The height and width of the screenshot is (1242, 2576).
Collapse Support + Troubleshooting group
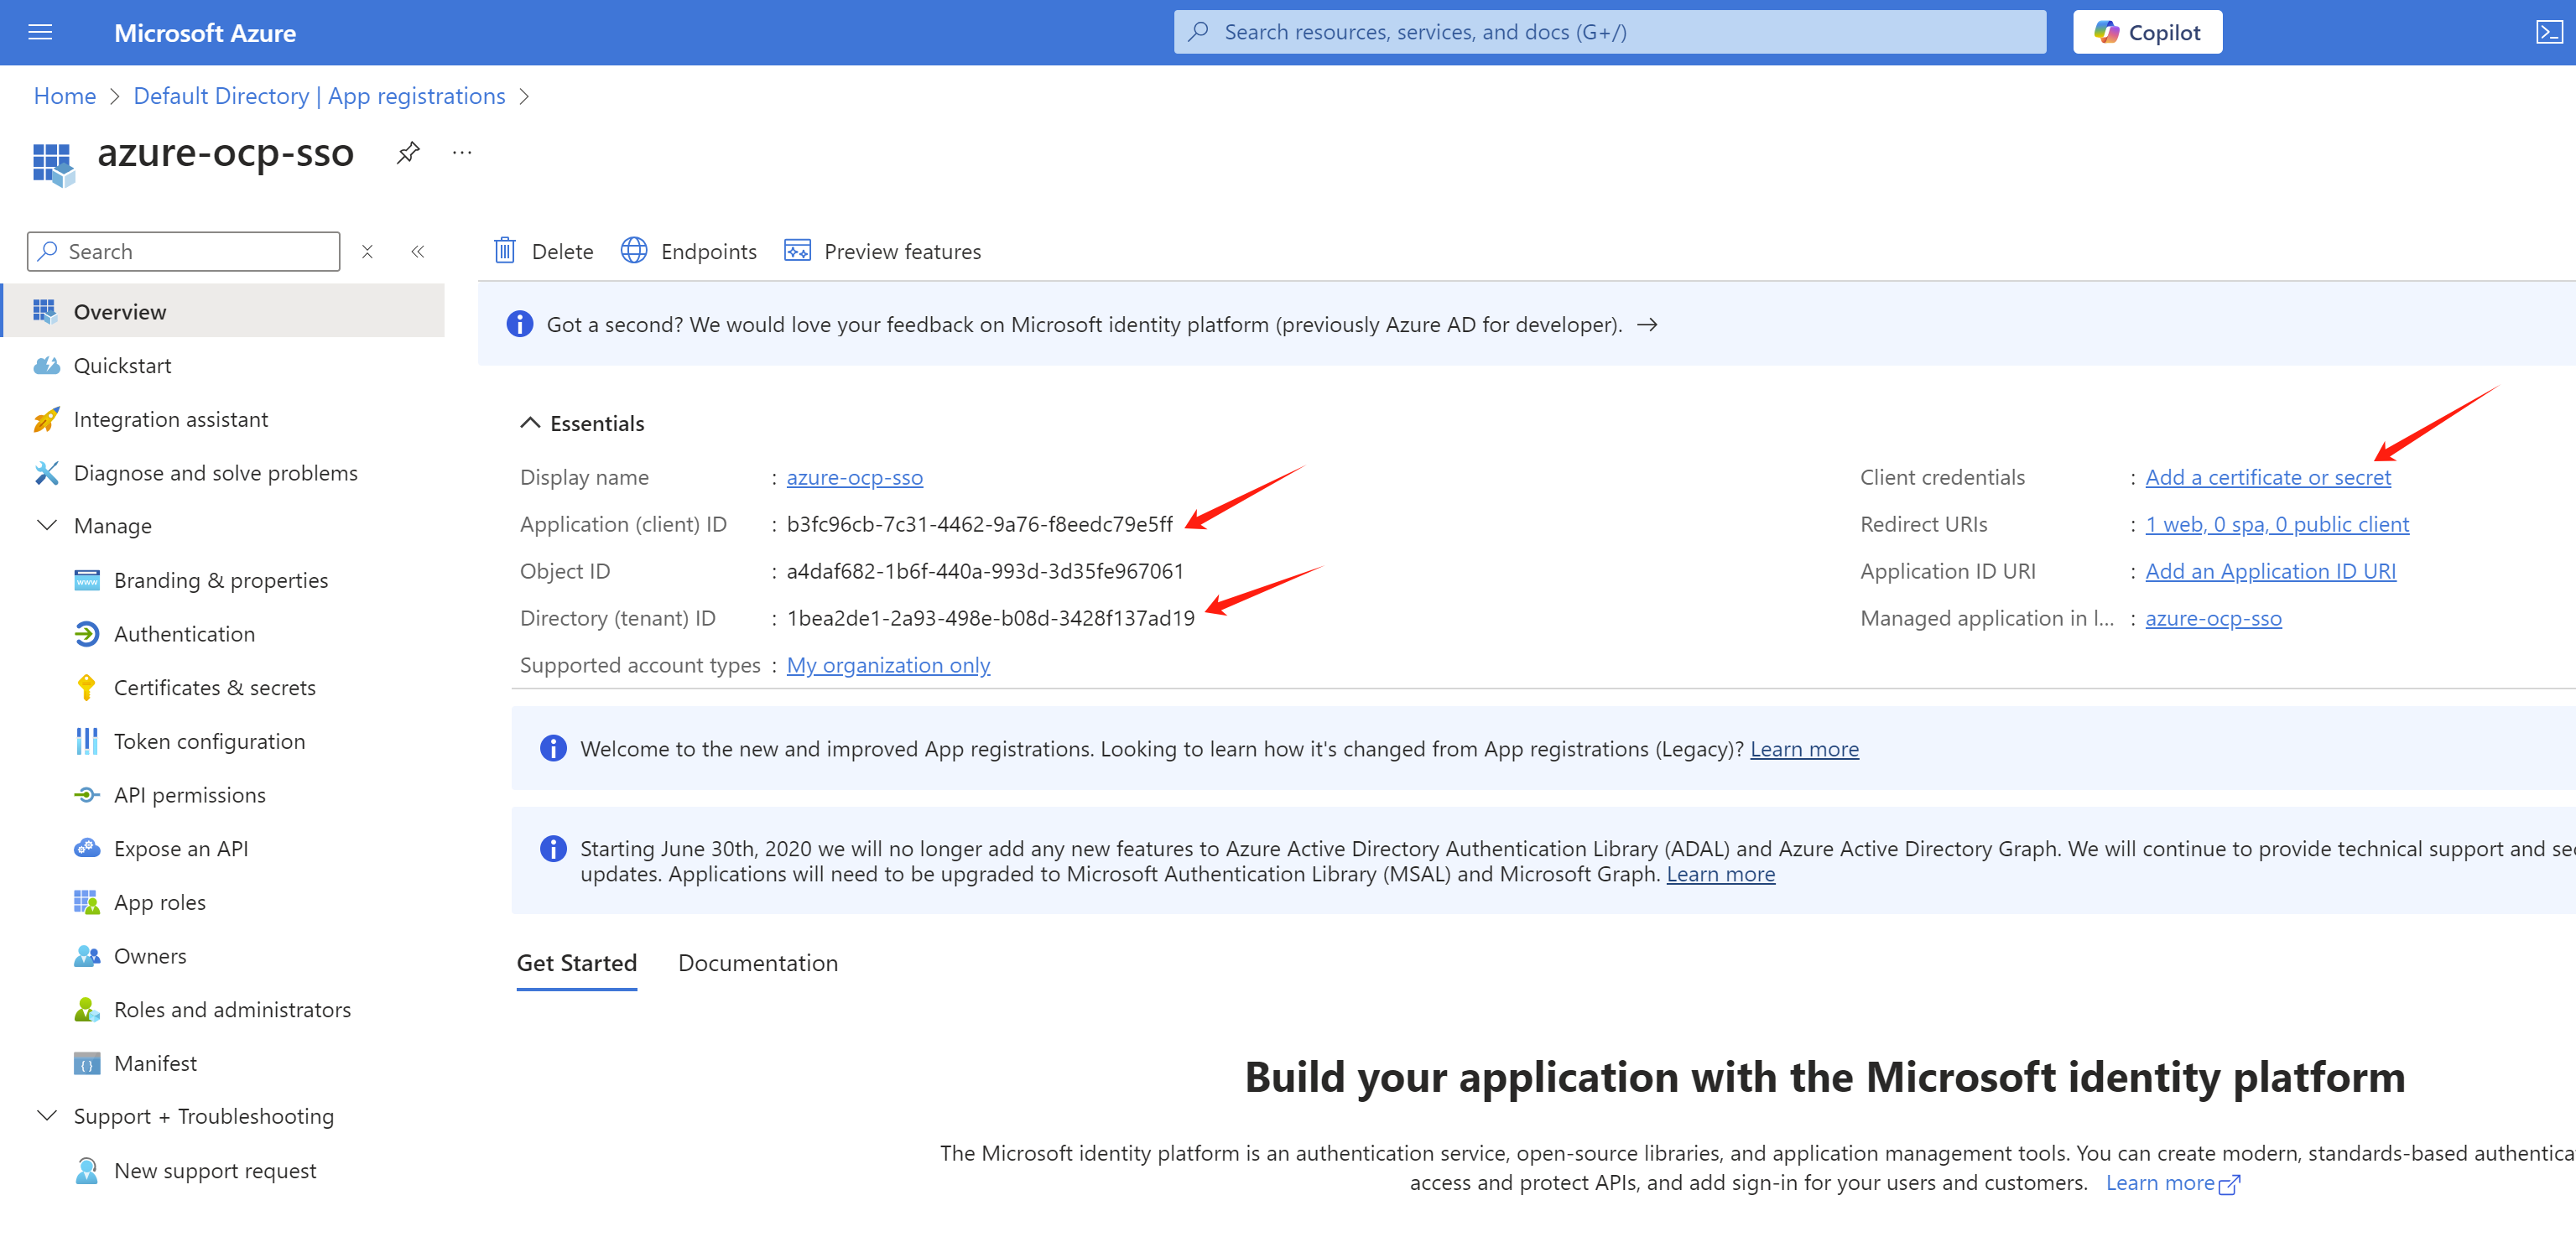point(46,1116)
